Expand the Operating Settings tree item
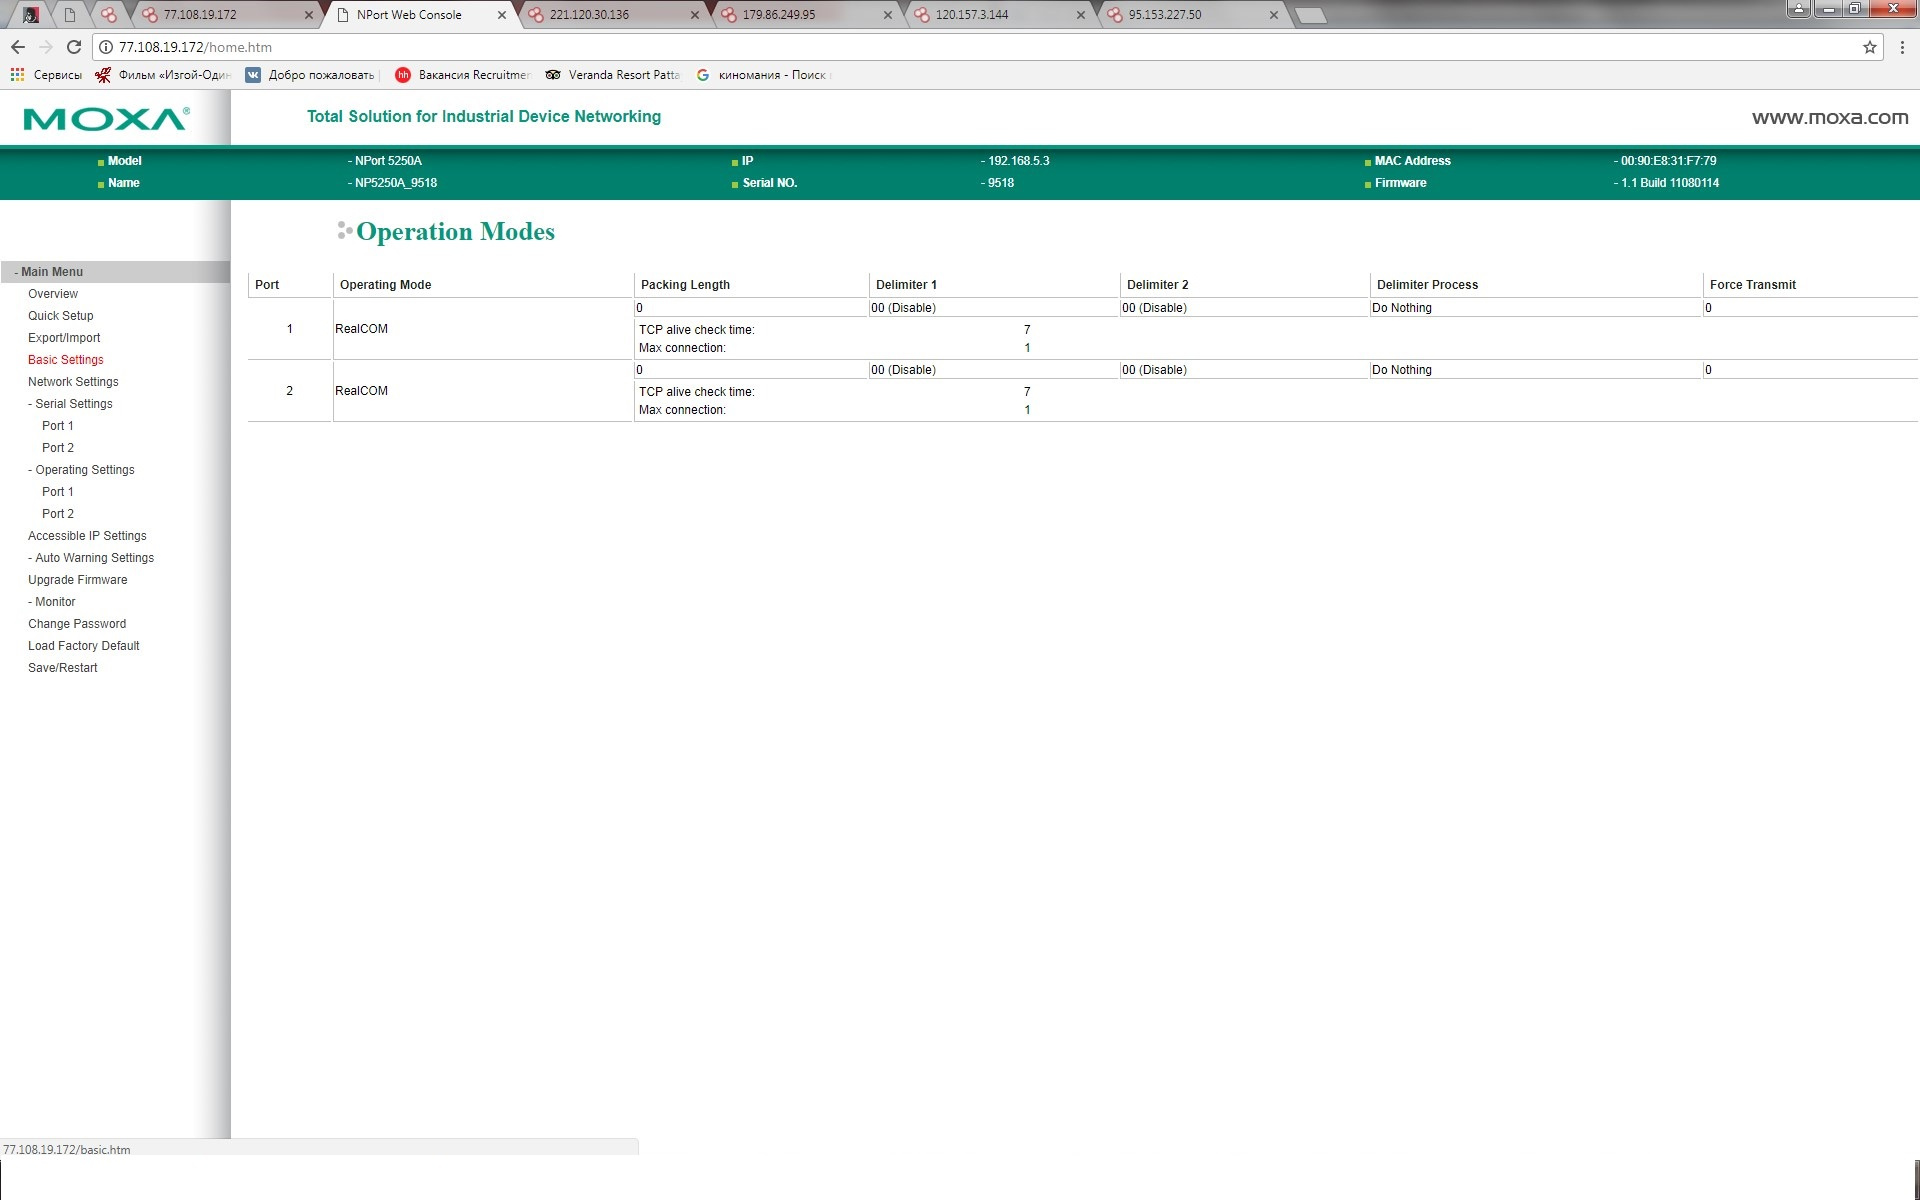1920x1200 pixels. click(84, 469)
